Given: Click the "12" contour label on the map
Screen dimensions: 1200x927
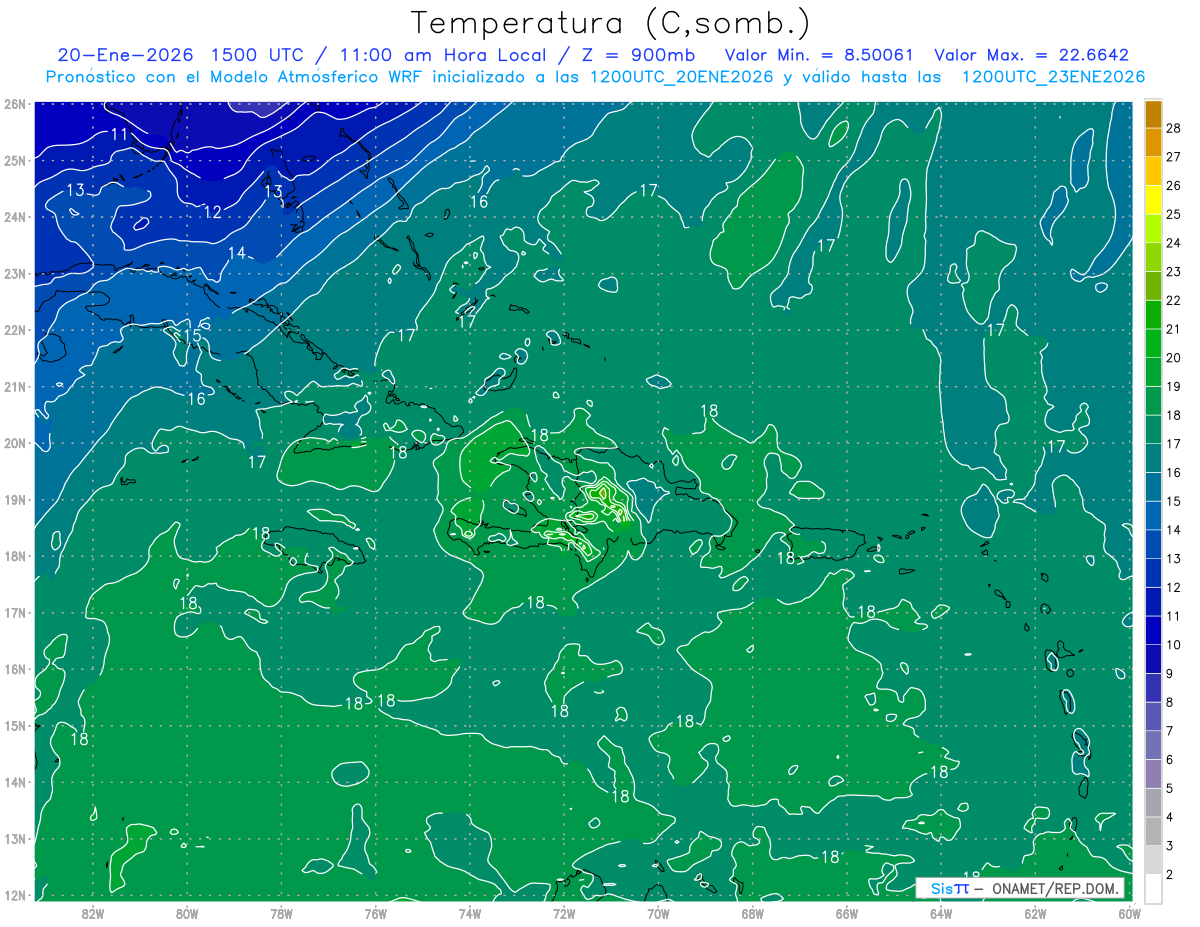Looking at the screenshot, I should click(x=212, y=212).
